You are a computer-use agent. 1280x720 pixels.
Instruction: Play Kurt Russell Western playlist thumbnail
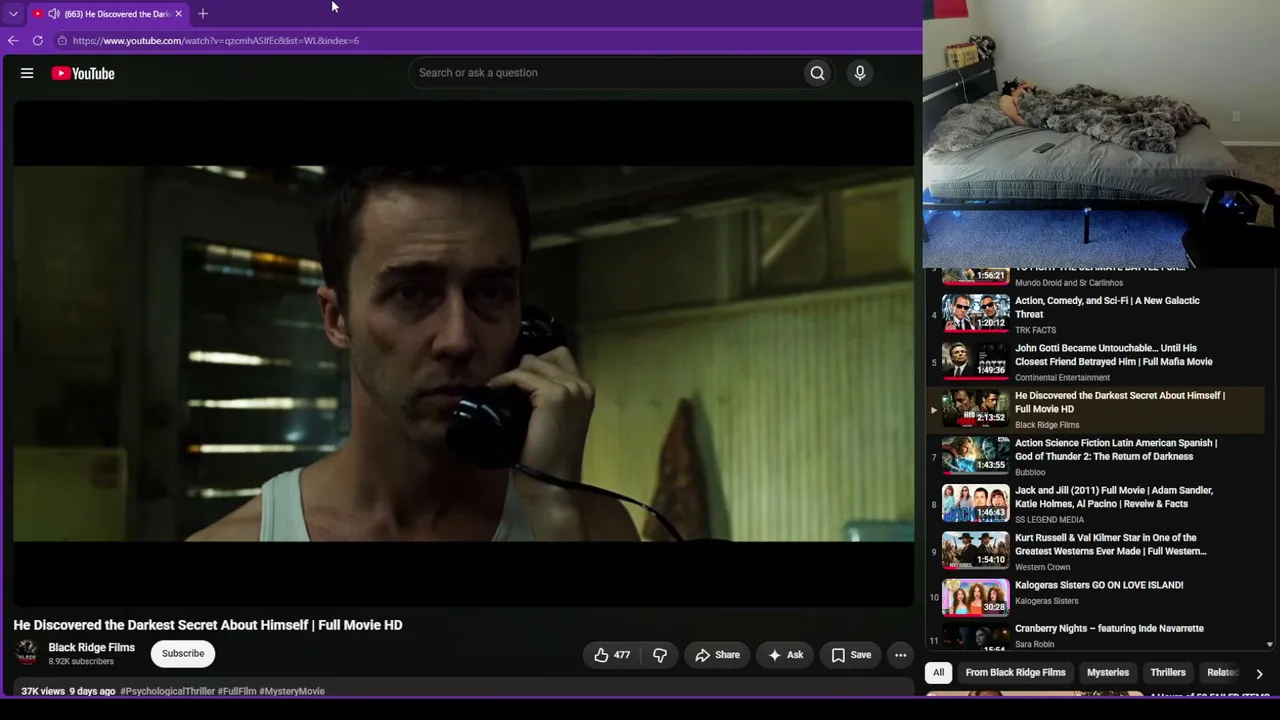pyautogui.click(x=975, y=551)
